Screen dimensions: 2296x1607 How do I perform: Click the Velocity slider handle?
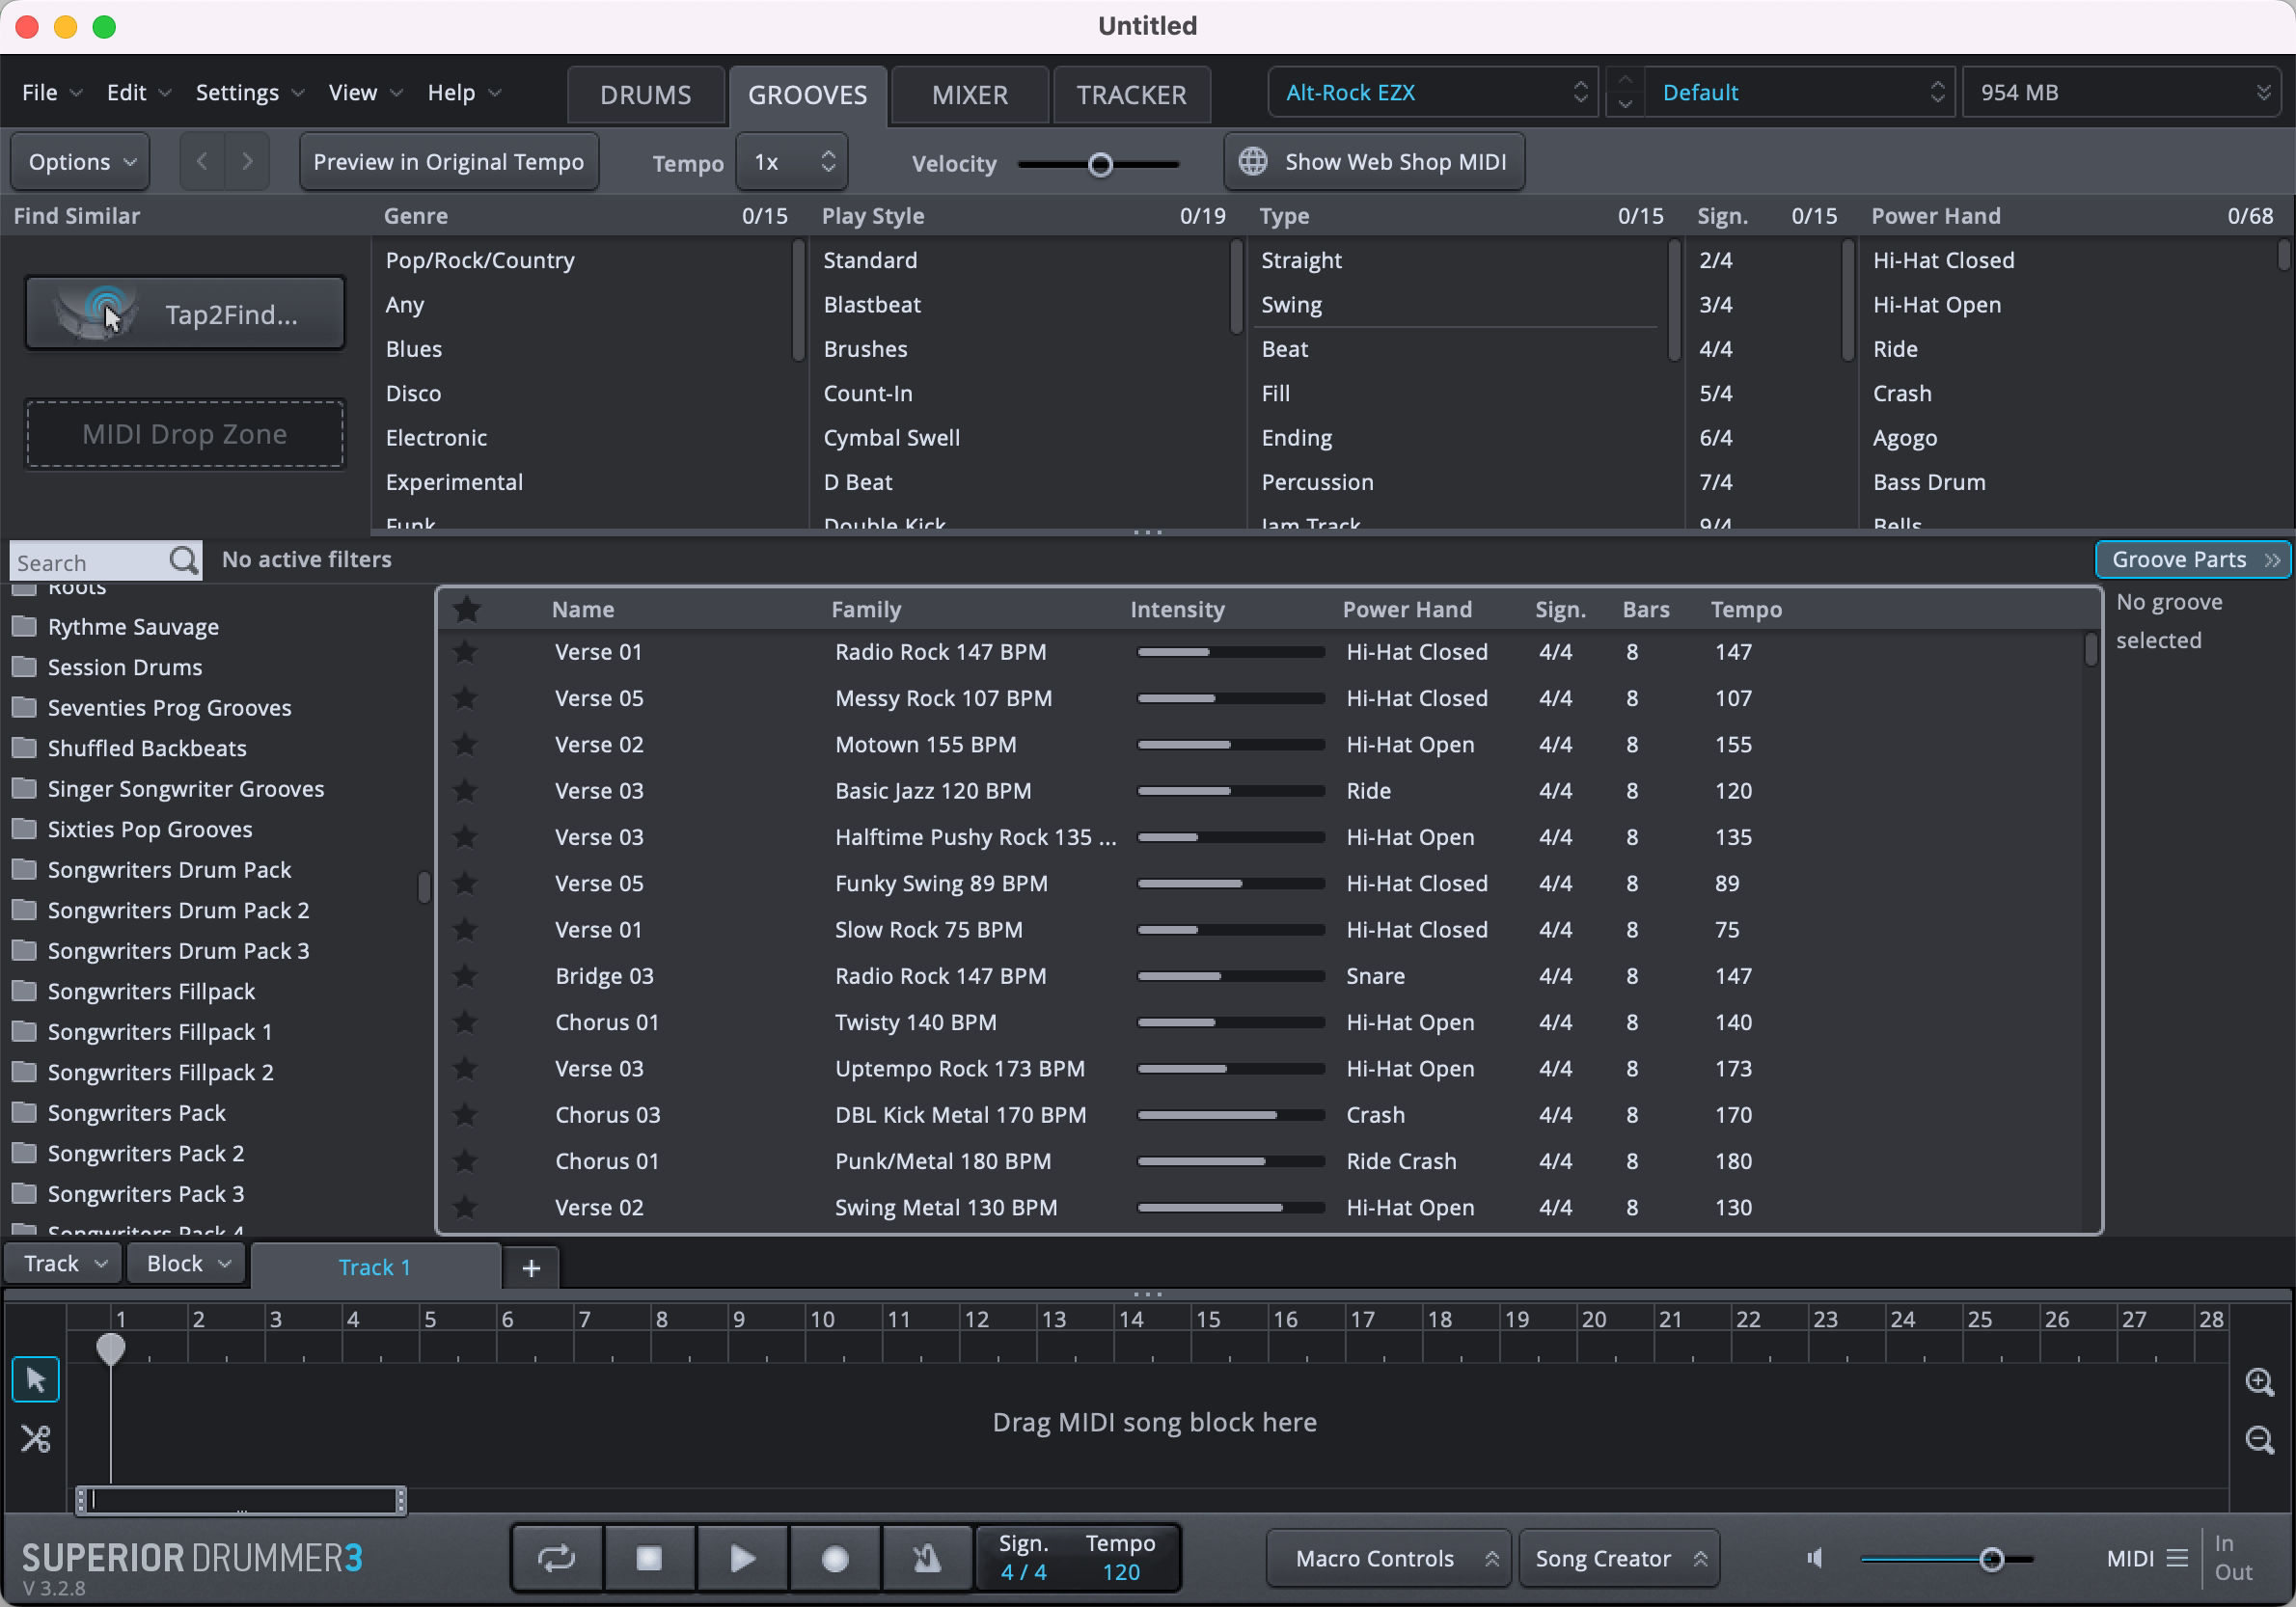pyautogui.click(x=1100, y=165)
